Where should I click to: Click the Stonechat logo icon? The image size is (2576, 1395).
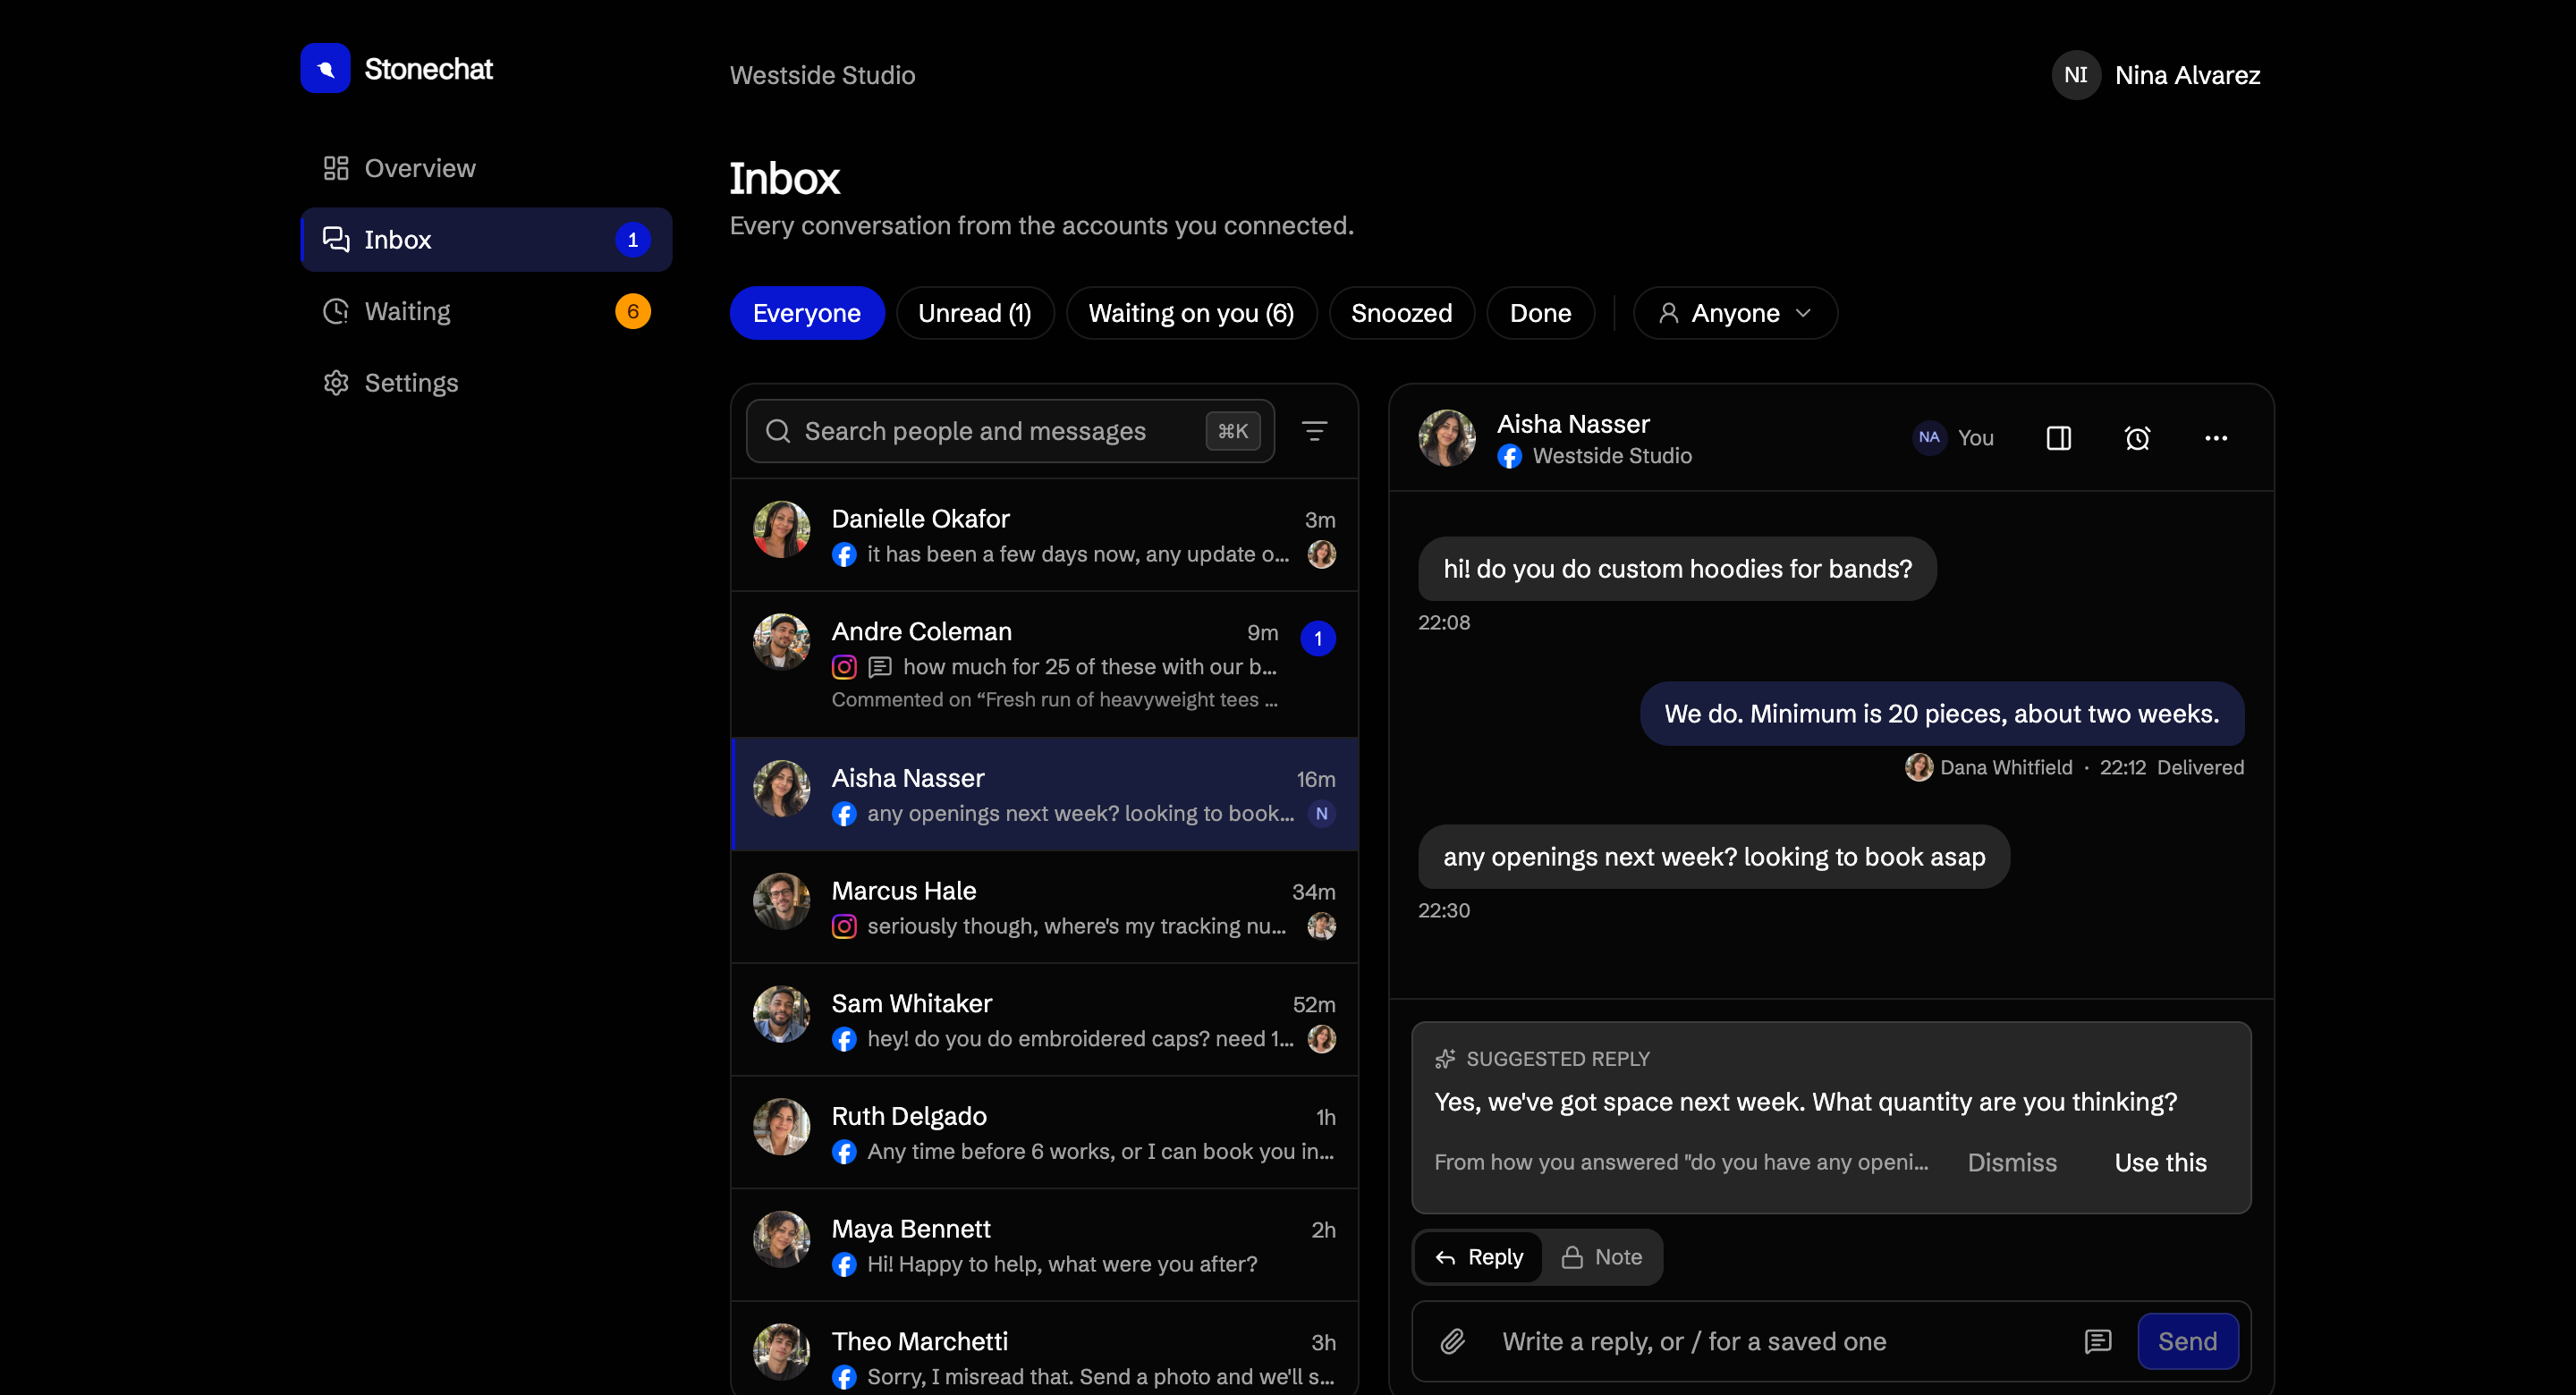coord(325,69)
